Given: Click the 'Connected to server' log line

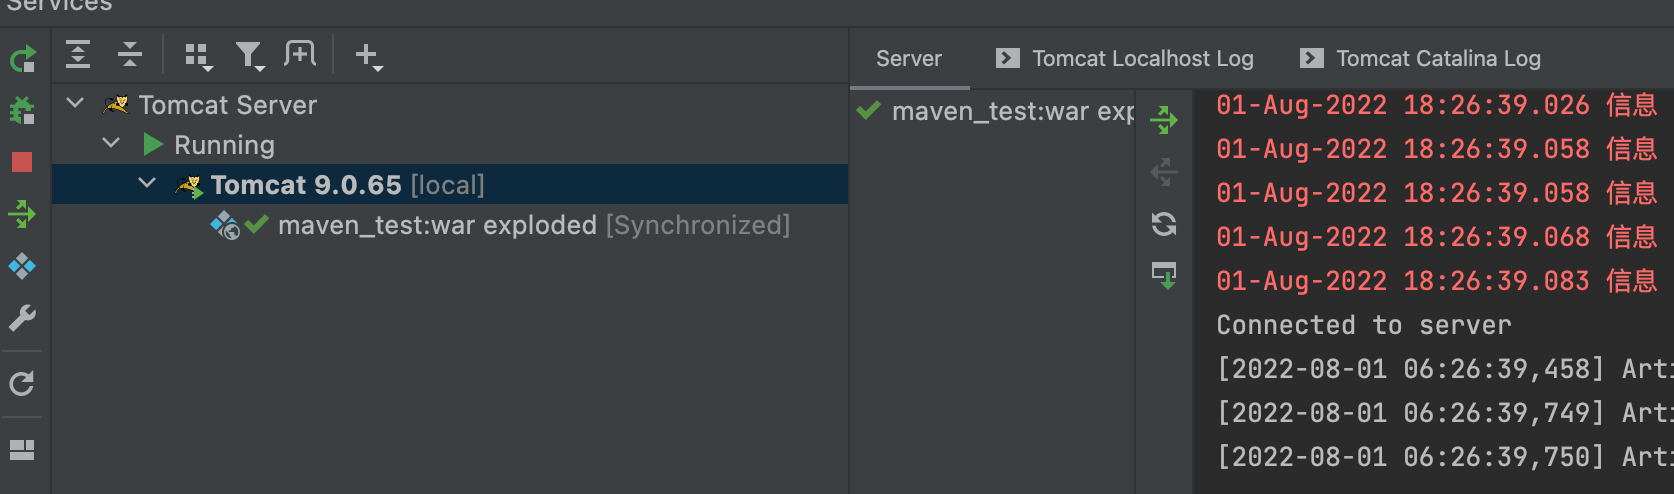Looking at the screenshot, I should pyautogui.click(x=1364, y=325).
